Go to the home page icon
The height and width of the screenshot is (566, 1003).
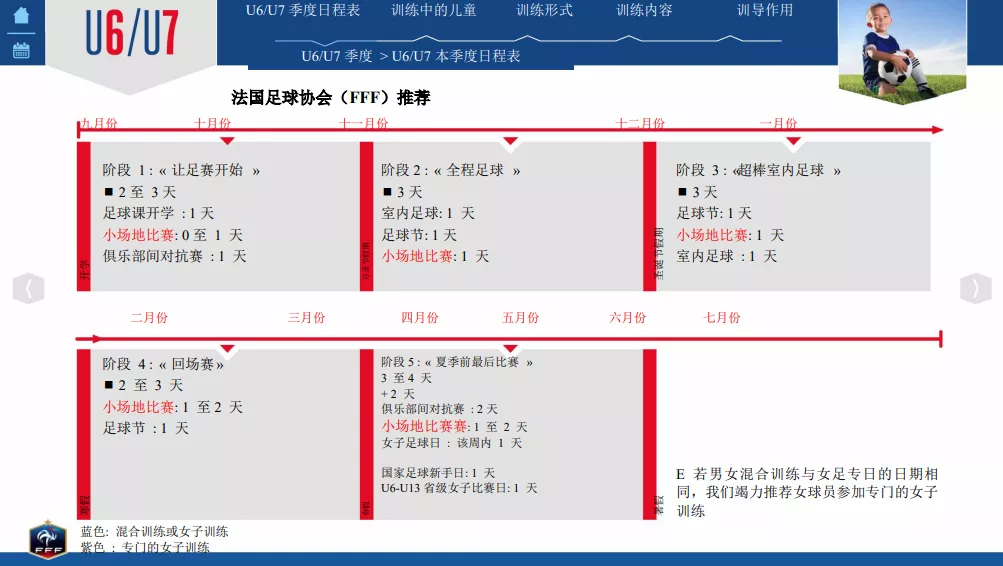tap(21, 15)
